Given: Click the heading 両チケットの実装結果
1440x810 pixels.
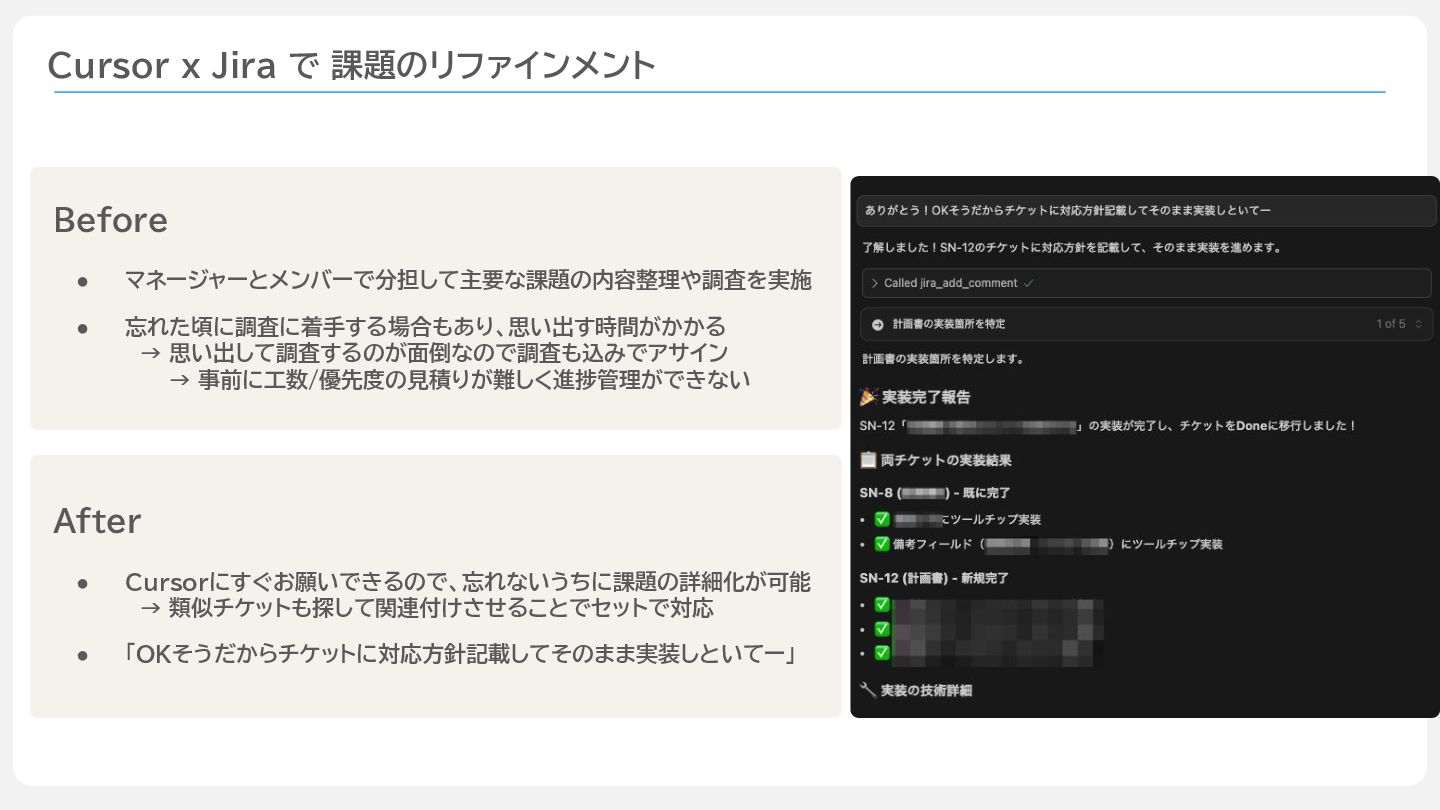Looking at the screenshot, I should point(946,460).
